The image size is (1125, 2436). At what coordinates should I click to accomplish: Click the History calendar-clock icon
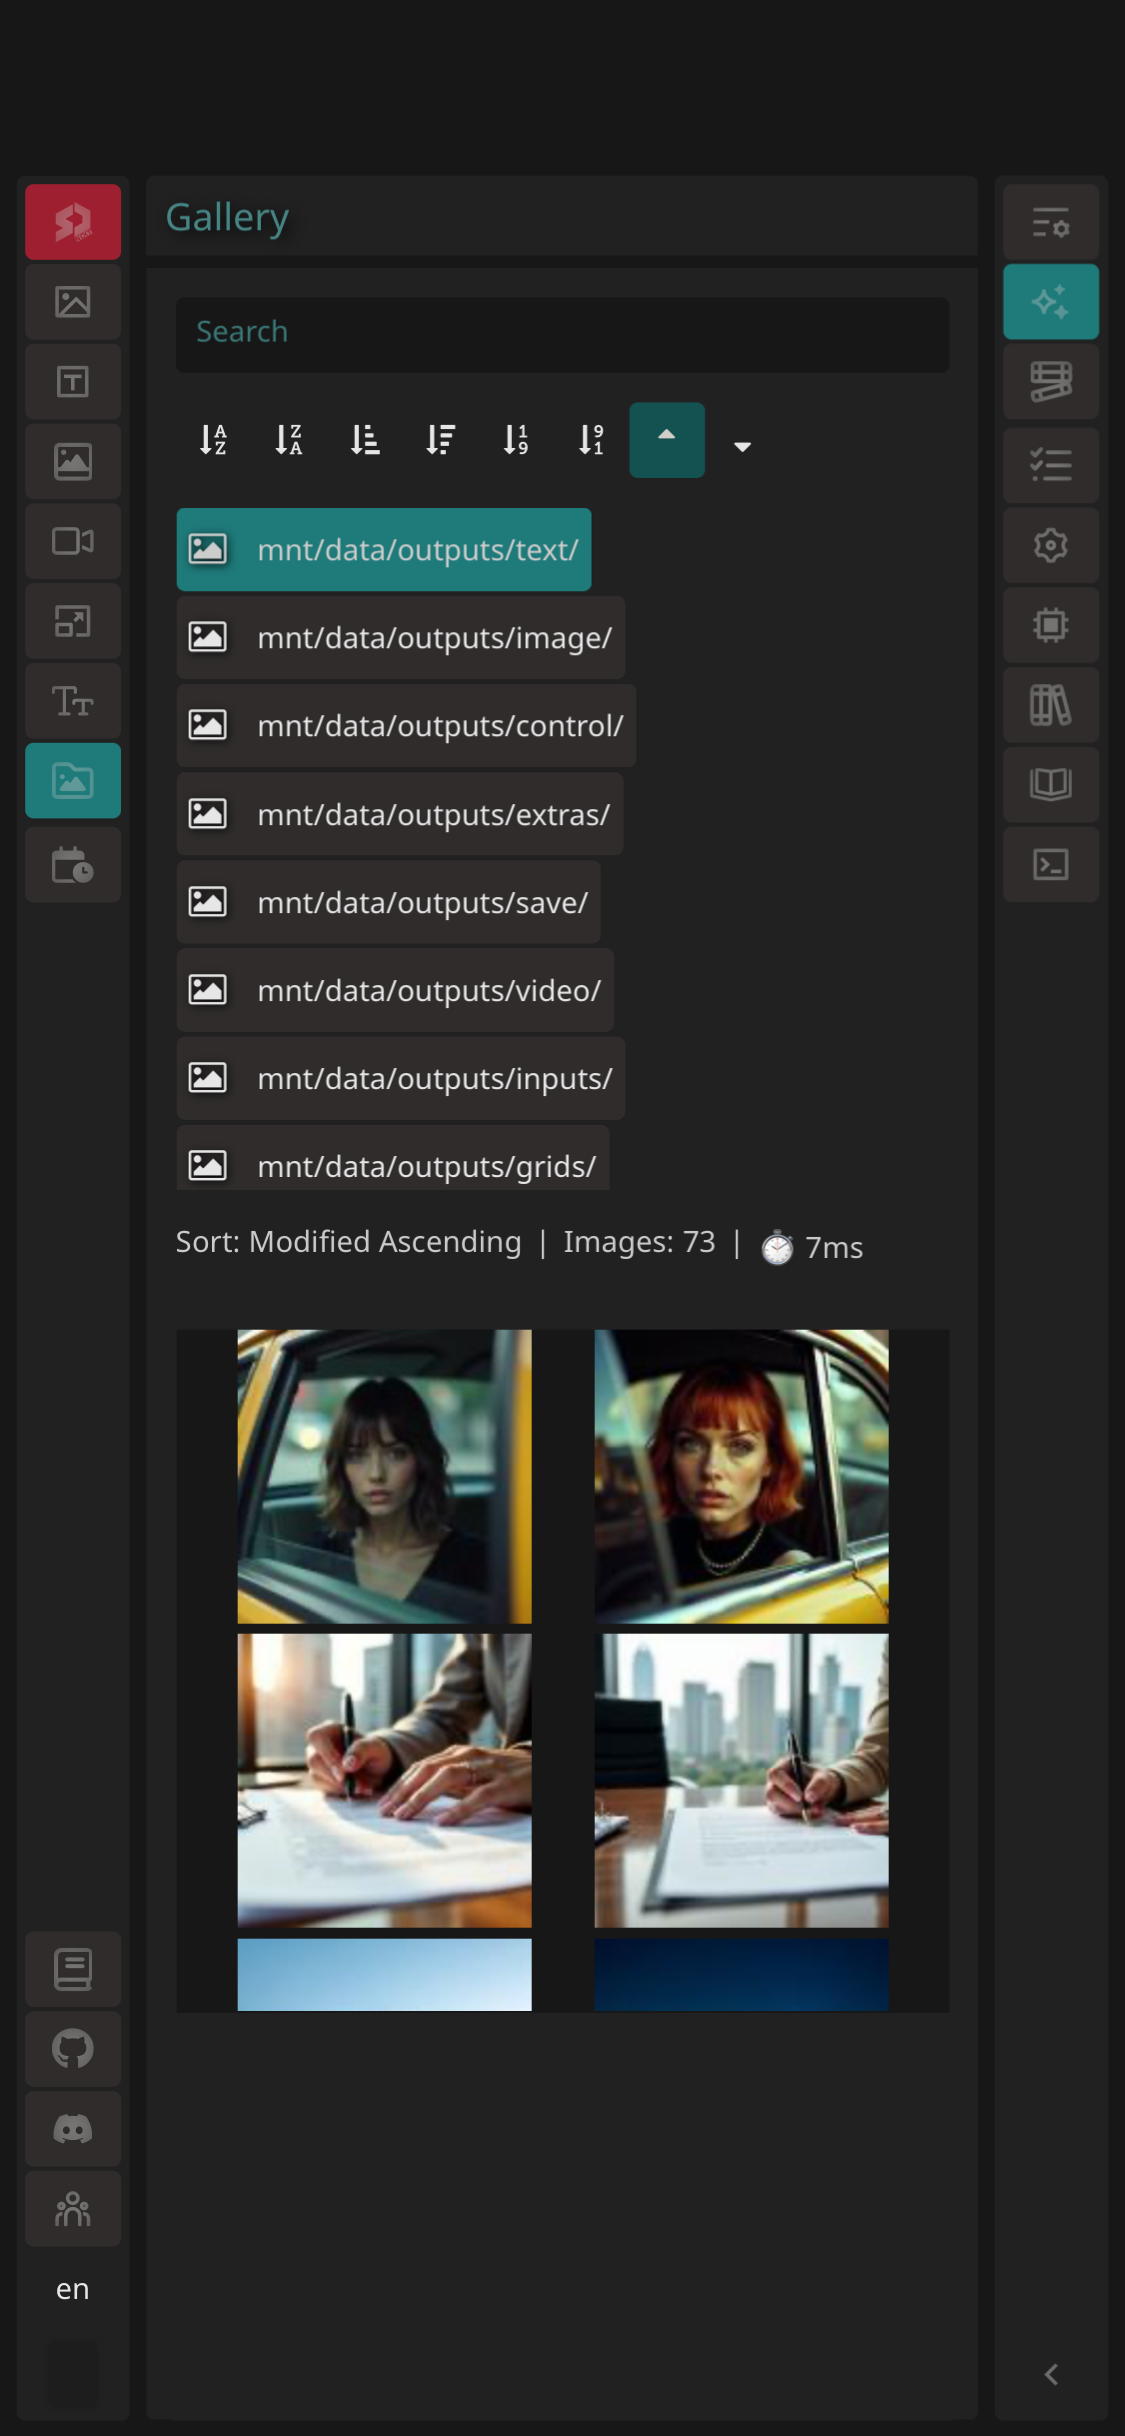[x=72, y=865]
